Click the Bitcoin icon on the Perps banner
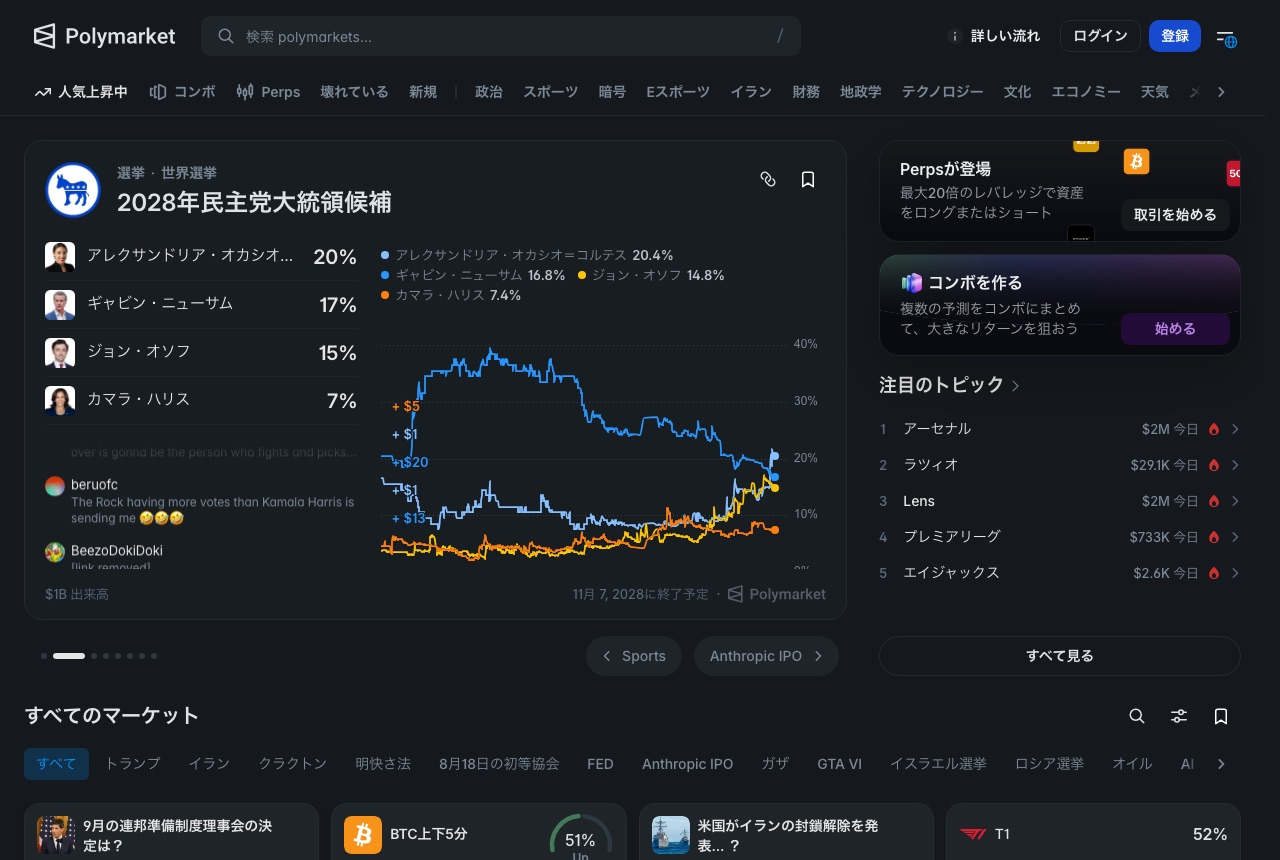Image resolution: width=1280 pixels, height=860 pixels. click(x=1136, y=162)
